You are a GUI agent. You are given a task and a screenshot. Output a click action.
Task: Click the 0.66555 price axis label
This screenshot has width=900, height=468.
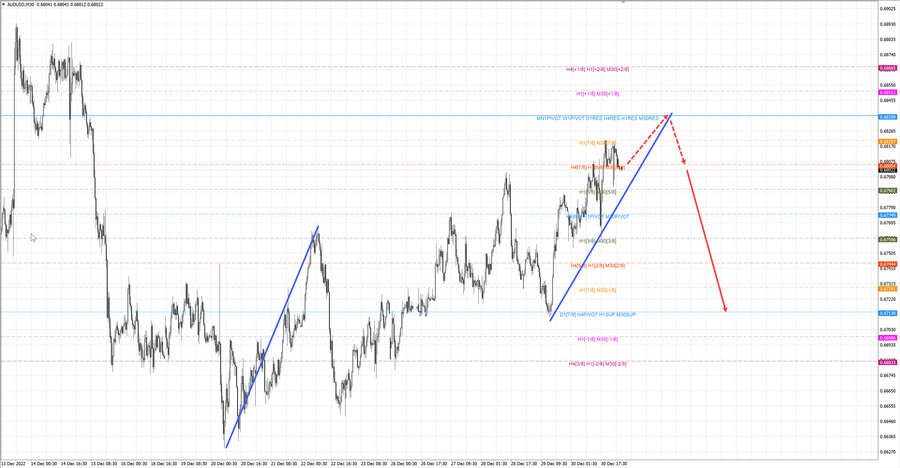coord(888,406)
